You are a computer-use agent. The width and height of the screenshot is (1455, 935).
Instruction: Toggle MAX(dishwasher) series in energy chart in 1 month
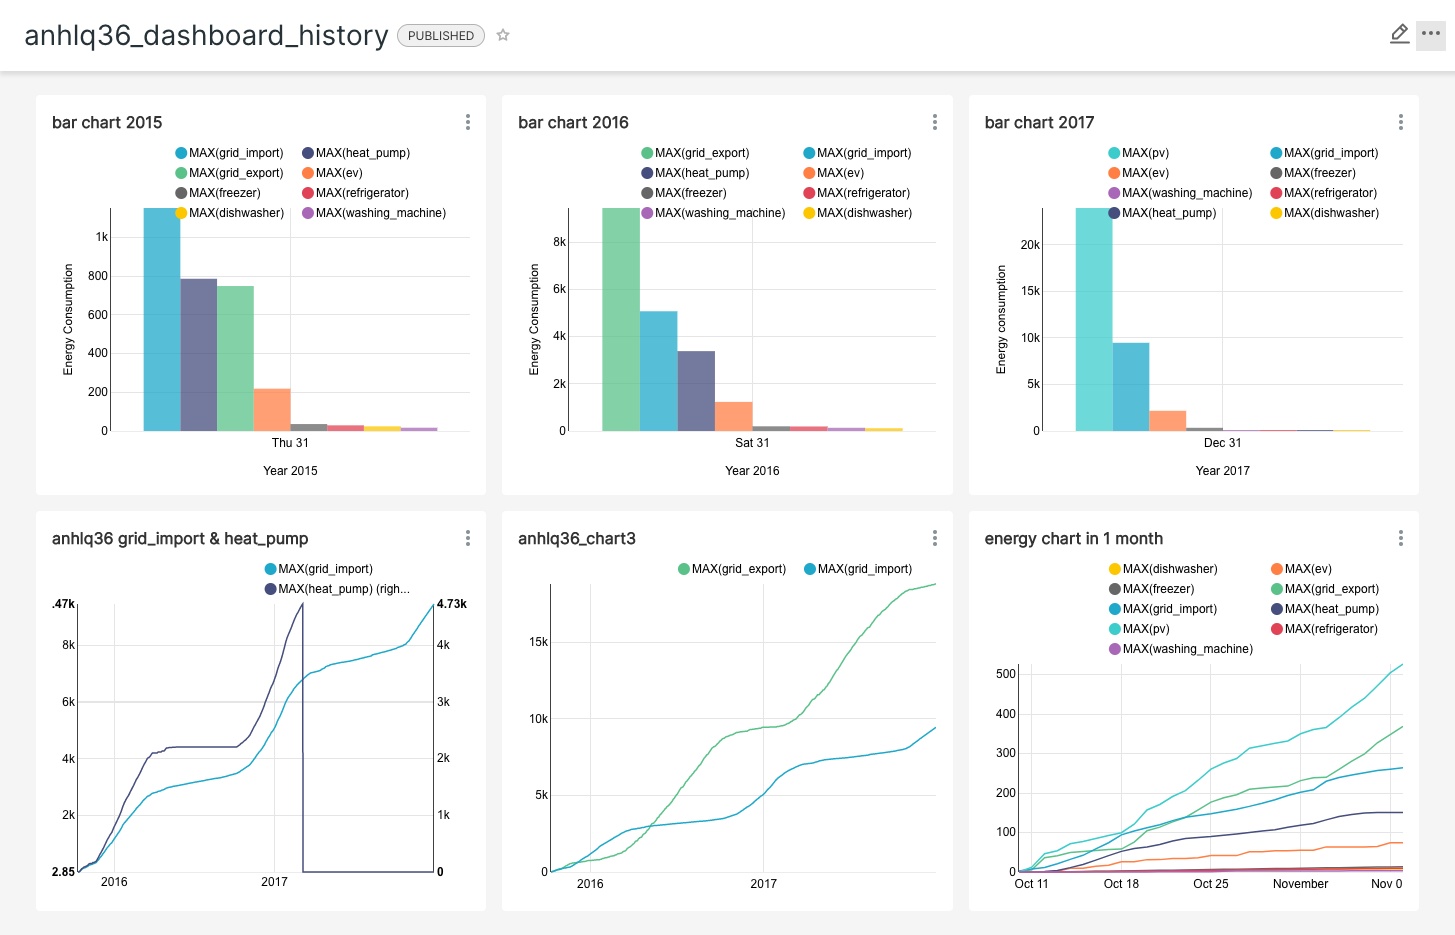pyautogui.click(x=1163, y=569)
